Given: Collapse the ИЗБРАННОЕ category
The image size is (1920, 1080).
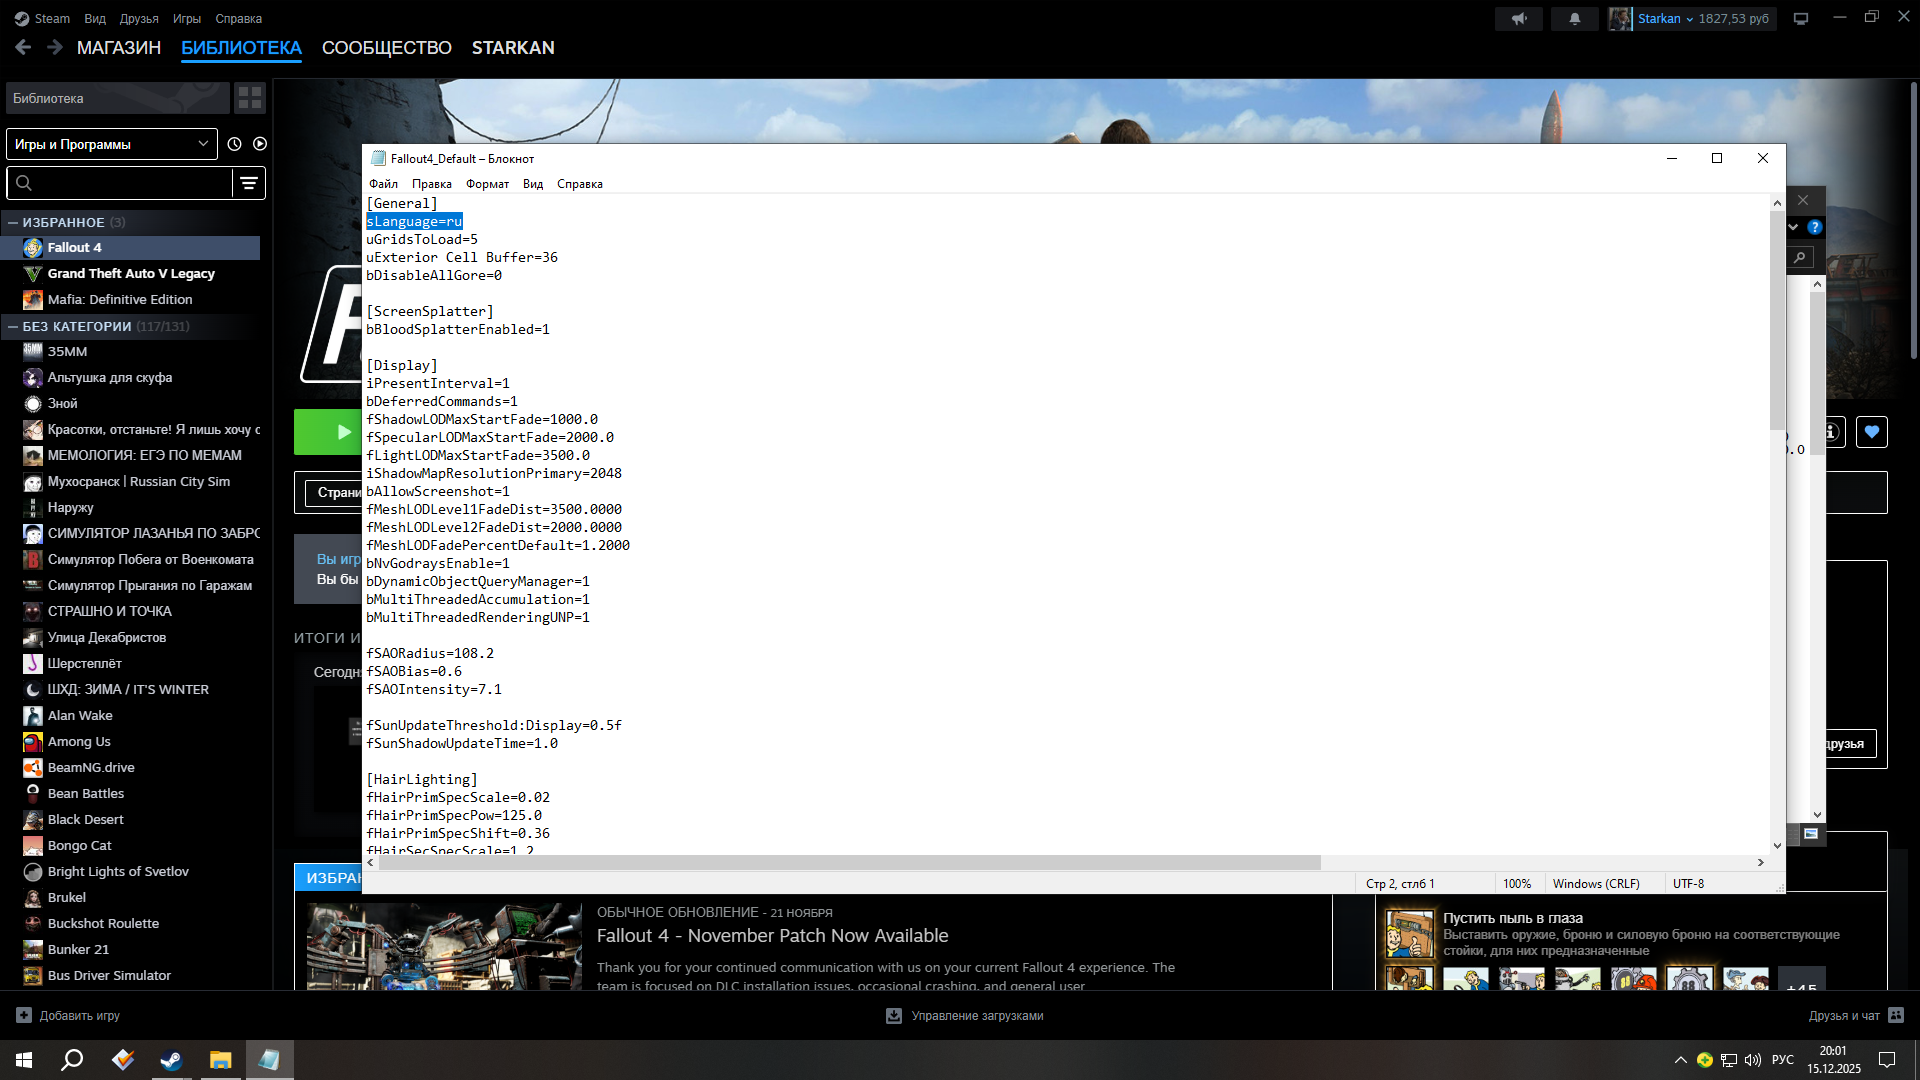Looking at the screenshot, I should click(13, 223).
